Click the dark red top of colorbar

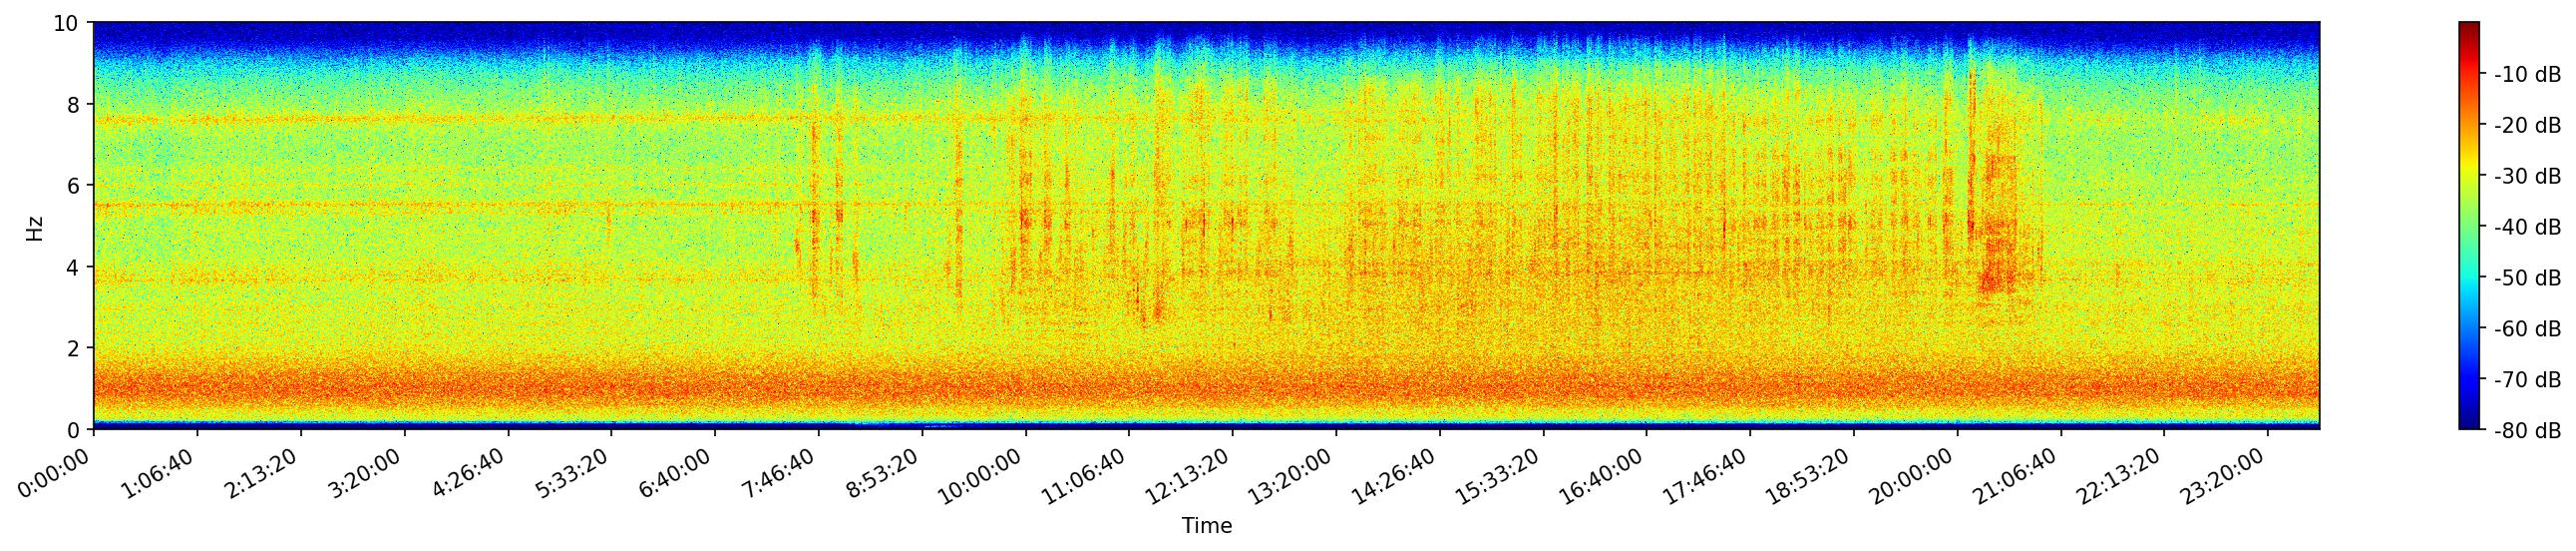click(x=2468, y=28)
